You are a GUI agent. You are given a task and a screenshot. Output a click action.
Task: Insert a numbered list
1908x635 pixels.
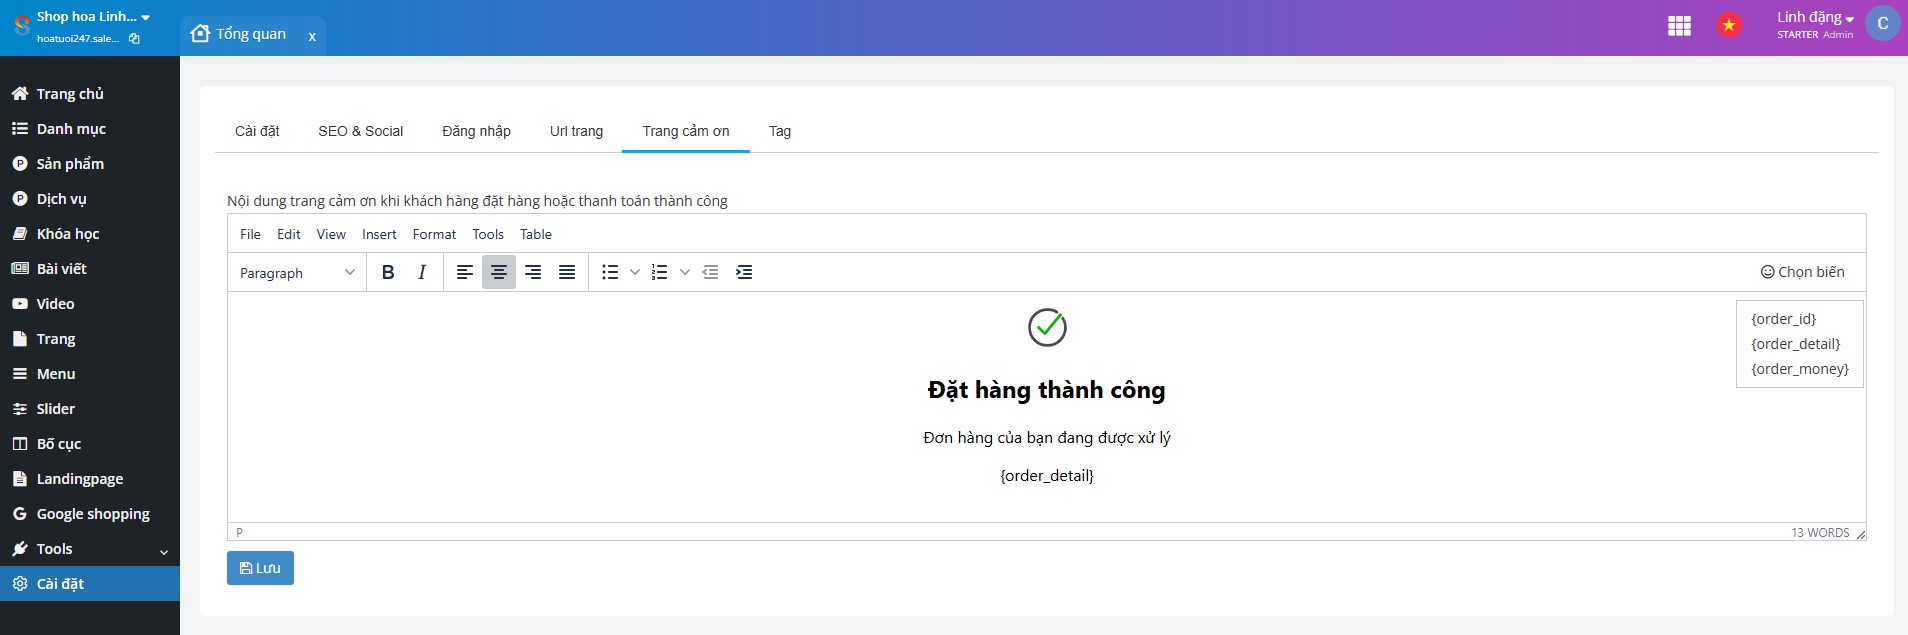(x=660, y=272)
